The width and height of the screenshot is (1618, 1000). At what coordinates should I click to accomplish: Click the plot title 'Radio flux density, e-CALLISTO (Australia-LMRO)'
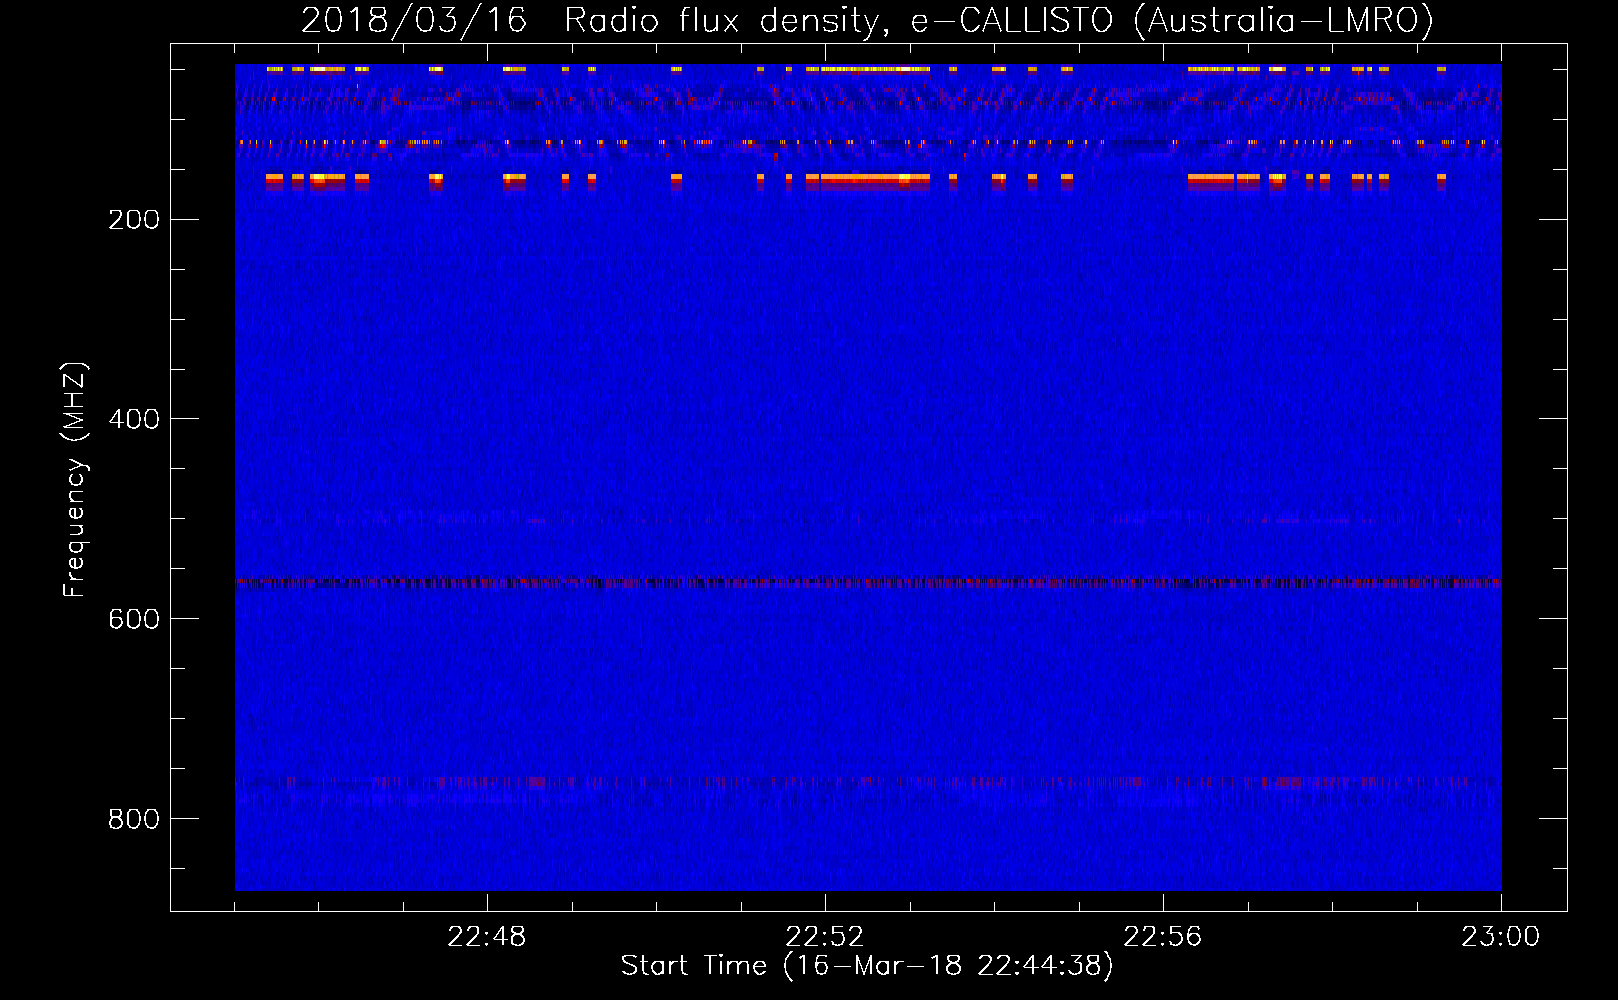998,21
